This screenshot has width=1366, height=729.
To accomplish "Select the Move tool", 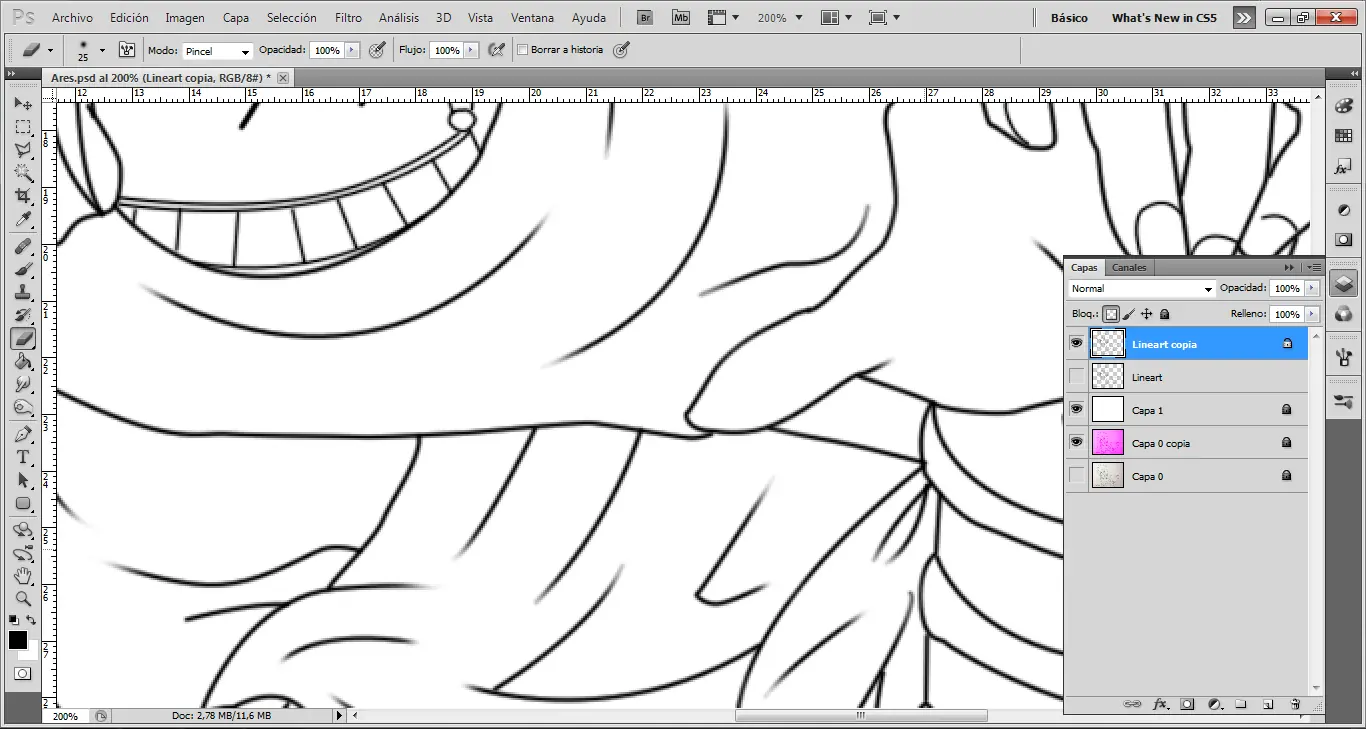I will 23,104.
